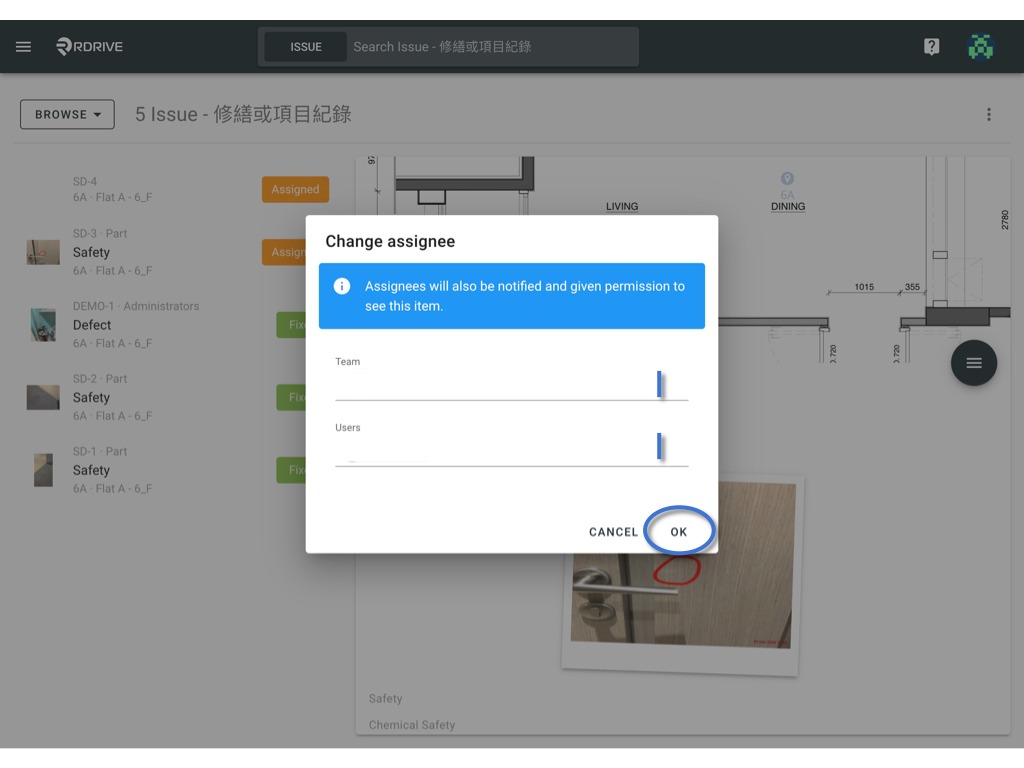Open the SD-2 issue thumbnail

coord(43,397)
